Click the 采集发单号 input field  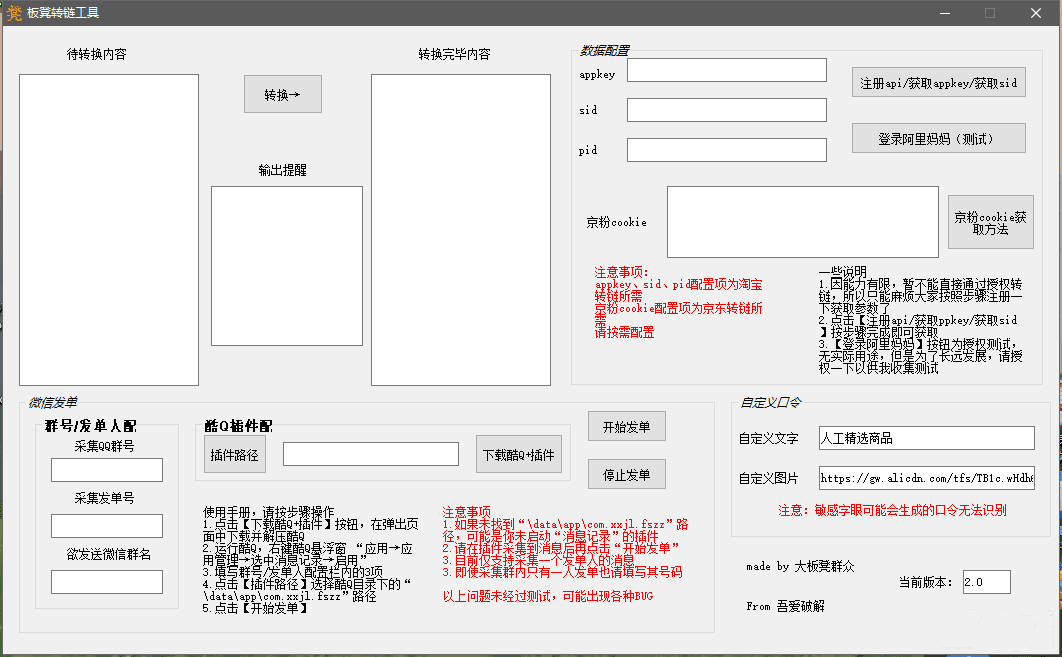[x=107, y=526]
